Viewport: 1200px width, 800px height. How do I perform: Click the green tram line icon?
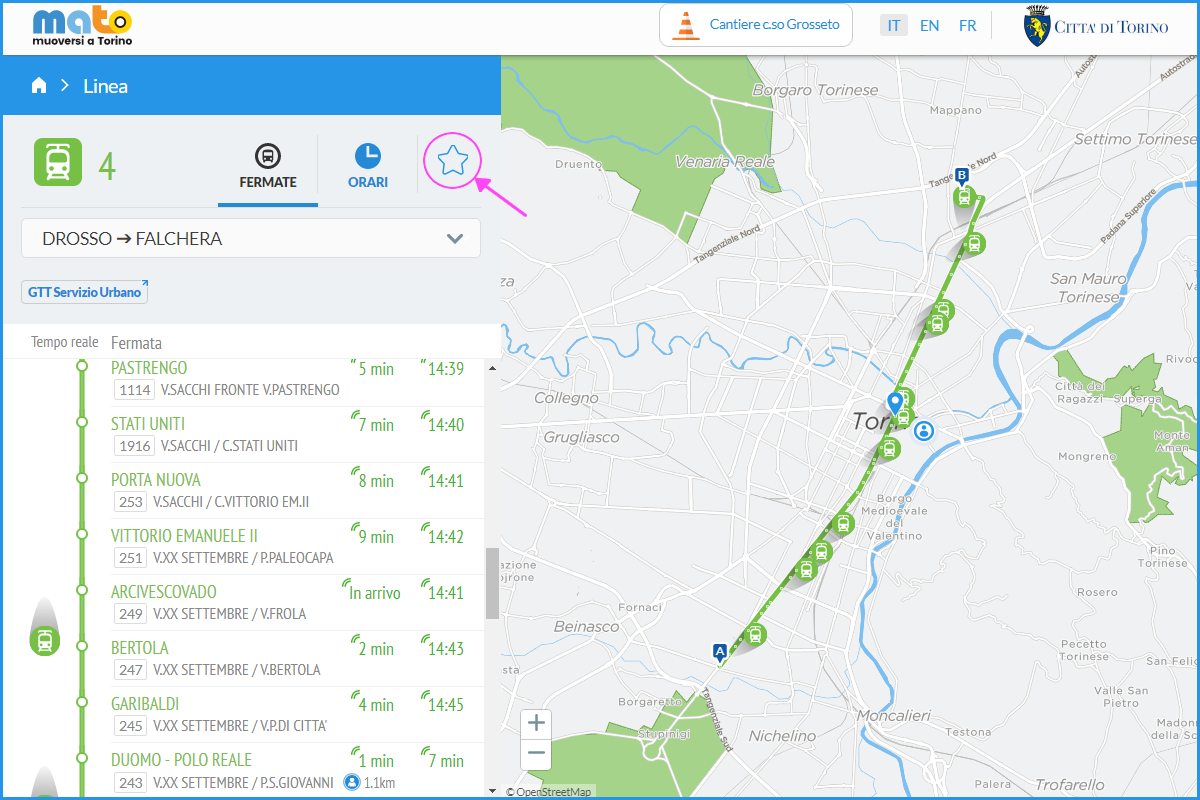coord(58,162)
